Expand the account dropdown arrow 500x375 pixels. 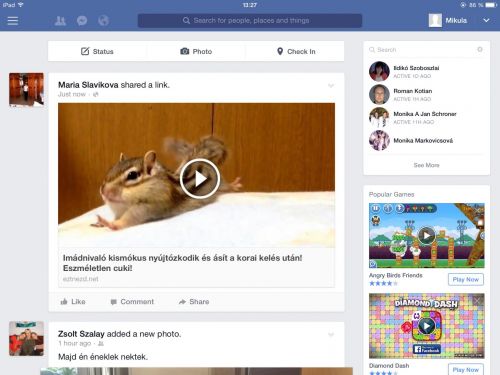point(486,21)
